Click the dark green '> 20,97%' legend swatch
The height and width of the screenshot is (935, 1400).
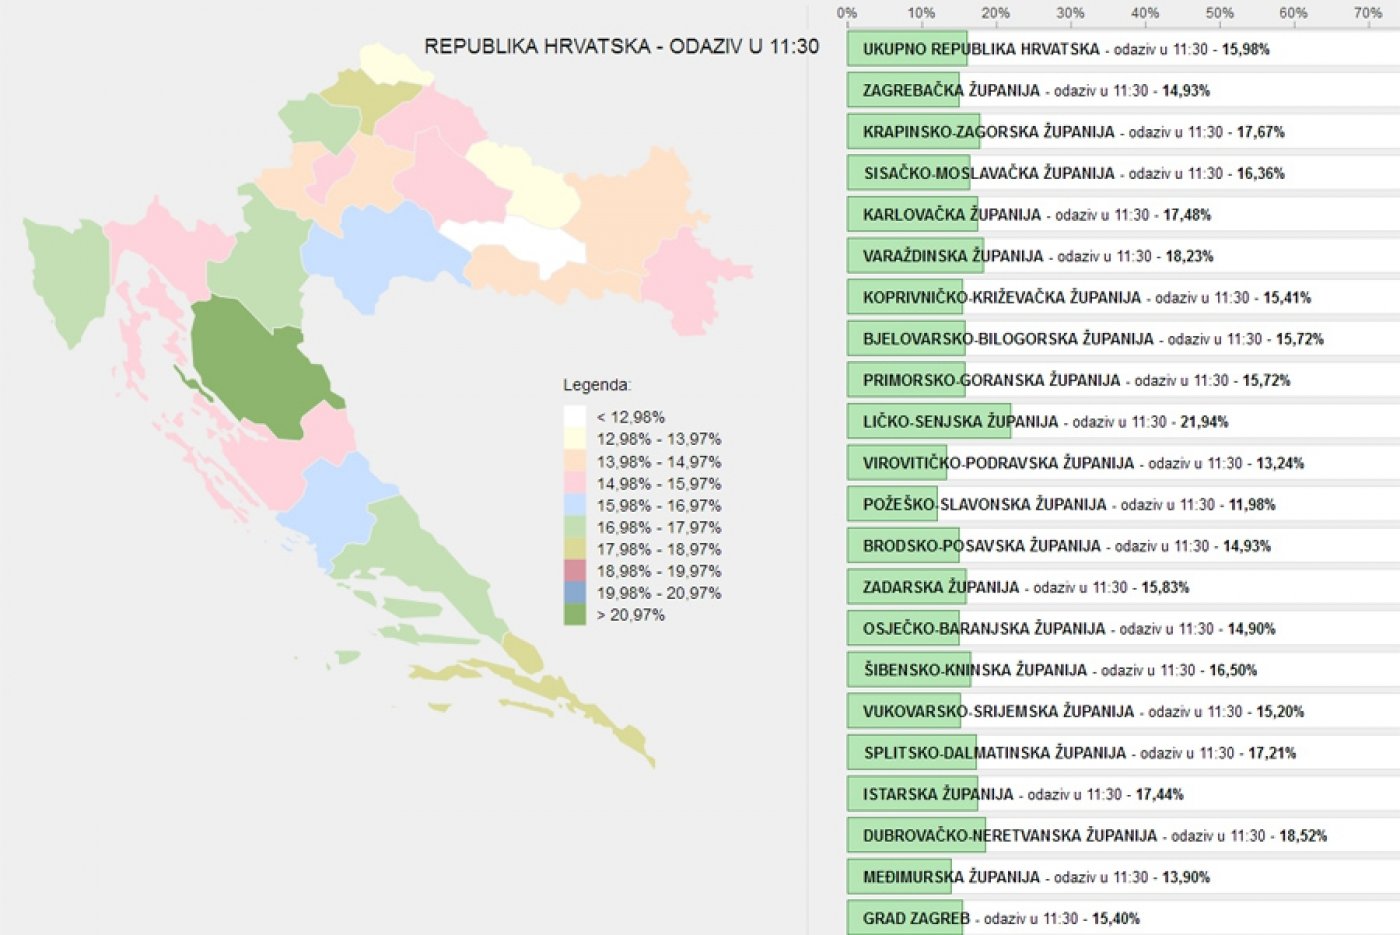(x=574, y=615)
